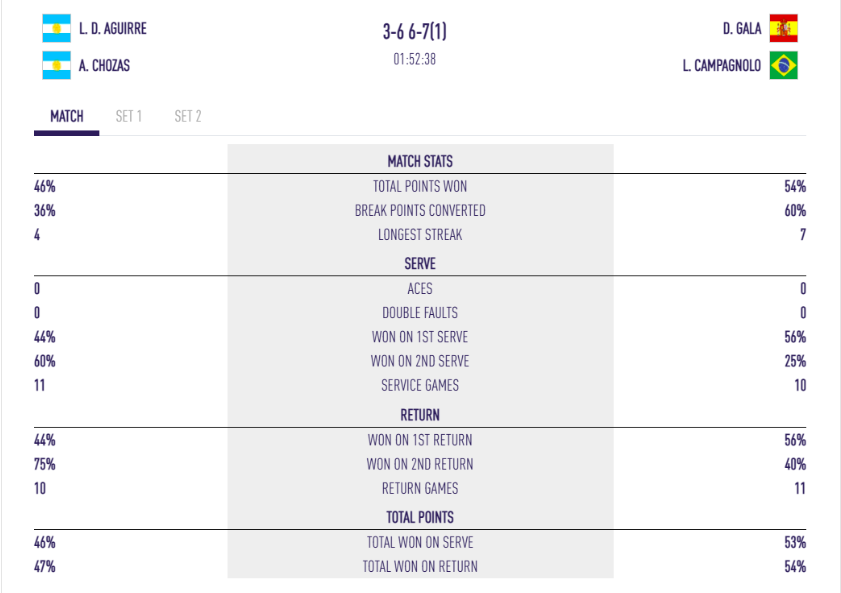Open the SET 2 tab
The width and height of the screenshot is (841, 593).
[188, 117]
